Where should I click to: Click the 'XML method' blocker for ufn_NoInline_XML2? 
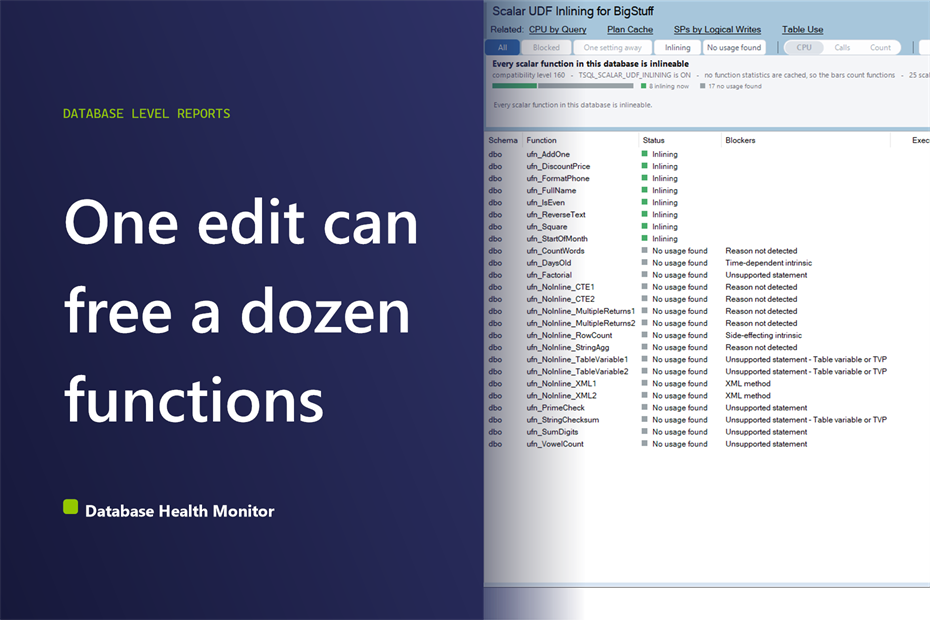[748, 396]
